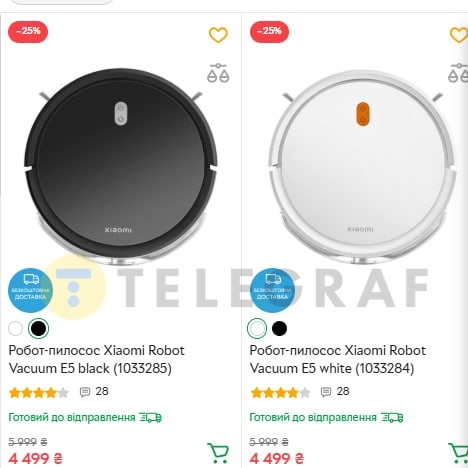The image size is (468, 468).
Task: Add white Xiaomi E5 to wishlist heart
Action: pos(459,35)
